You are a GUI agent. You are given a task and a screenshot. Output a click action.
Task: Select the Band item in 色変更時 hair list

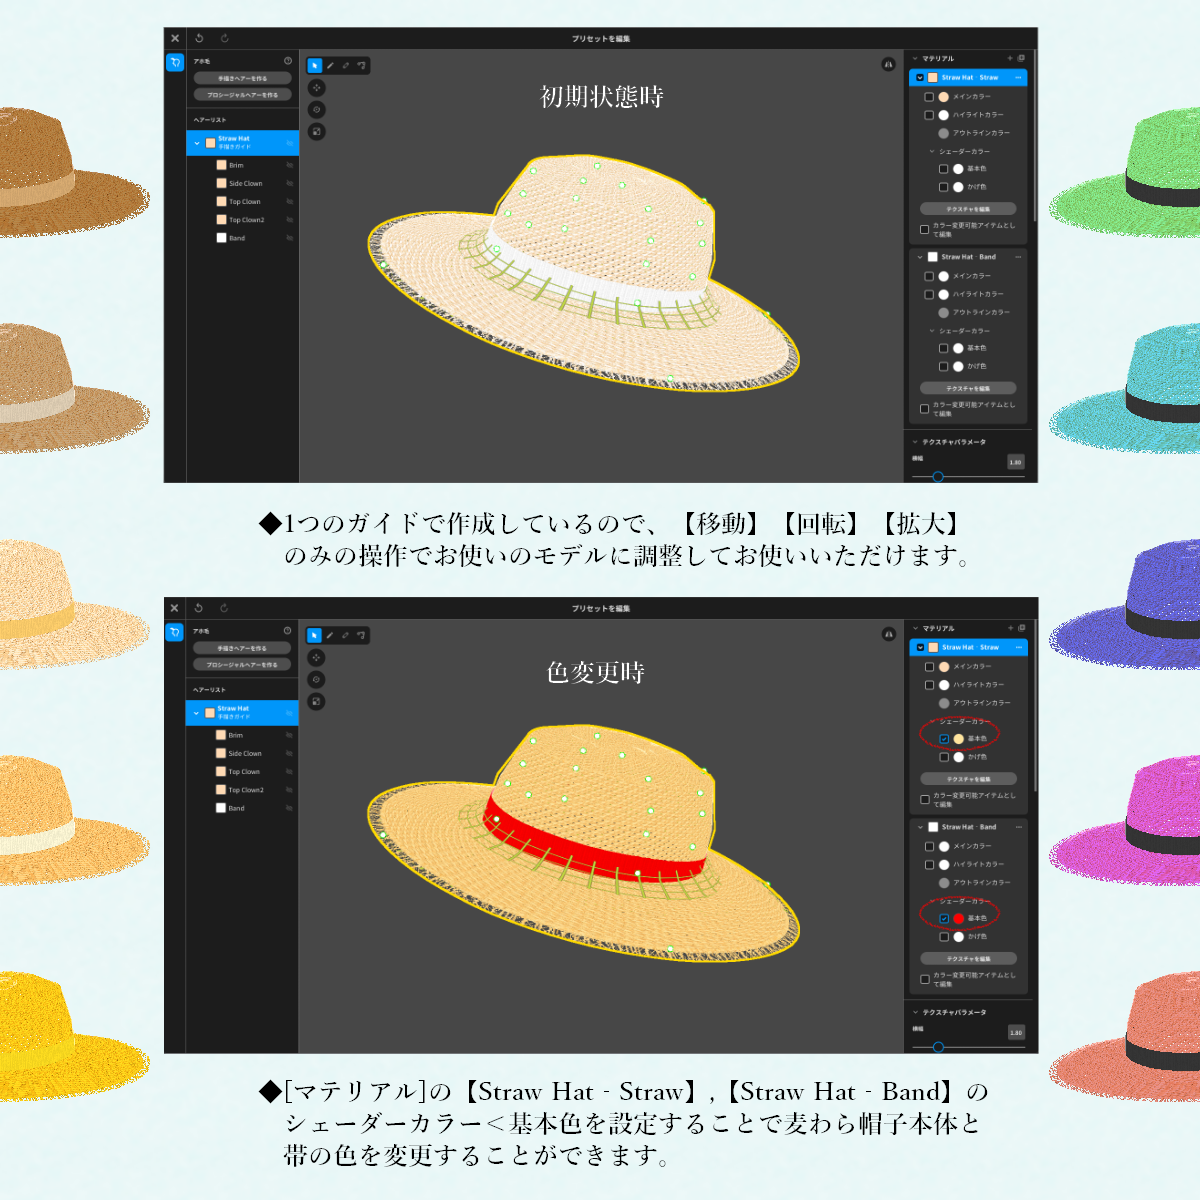point(242,808)
